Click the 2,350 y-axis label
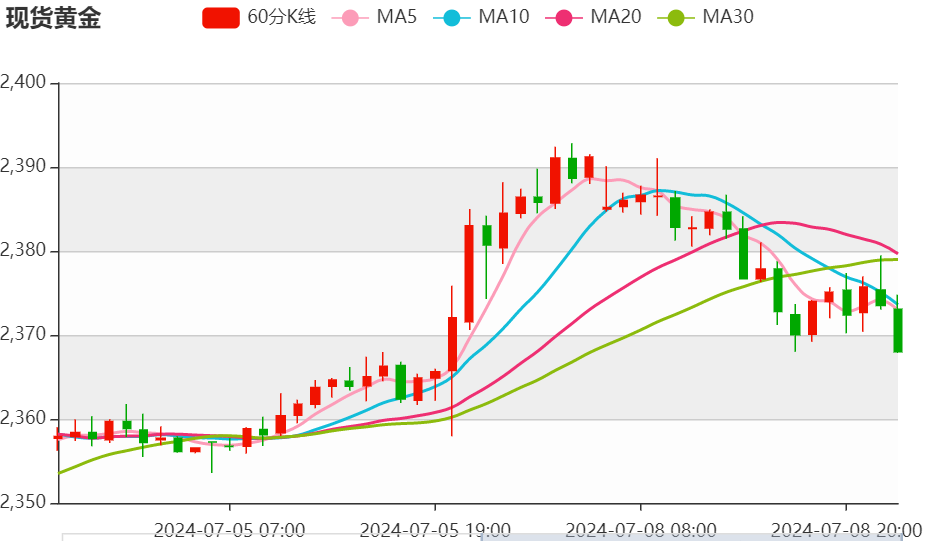The image size is (928, 541). (x=23, y=502)
